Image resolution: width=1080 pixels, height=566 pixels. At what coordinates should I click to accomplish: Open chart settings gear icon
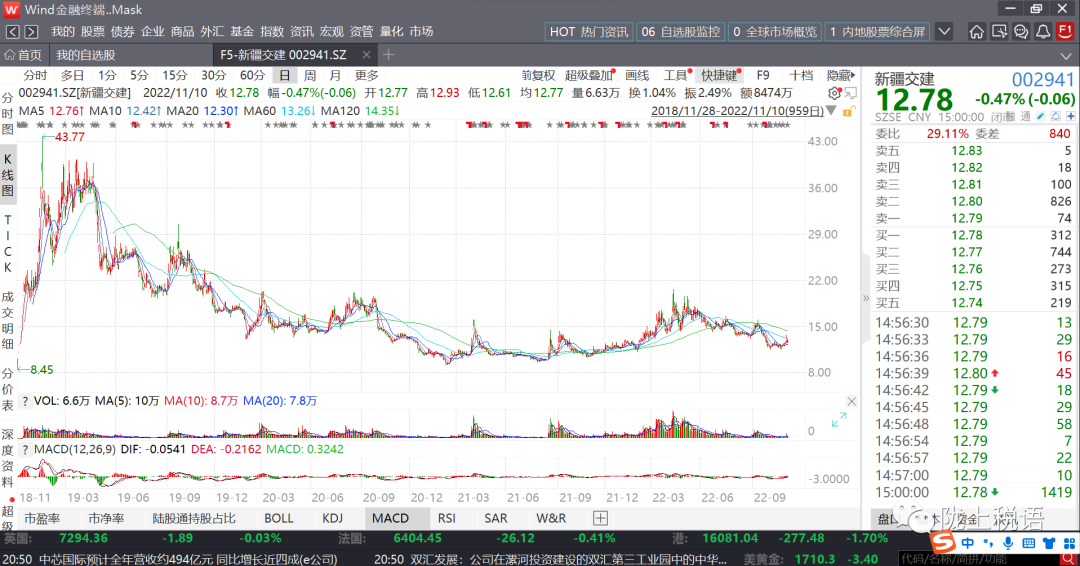pyautogui.click(x=835, y=93)
